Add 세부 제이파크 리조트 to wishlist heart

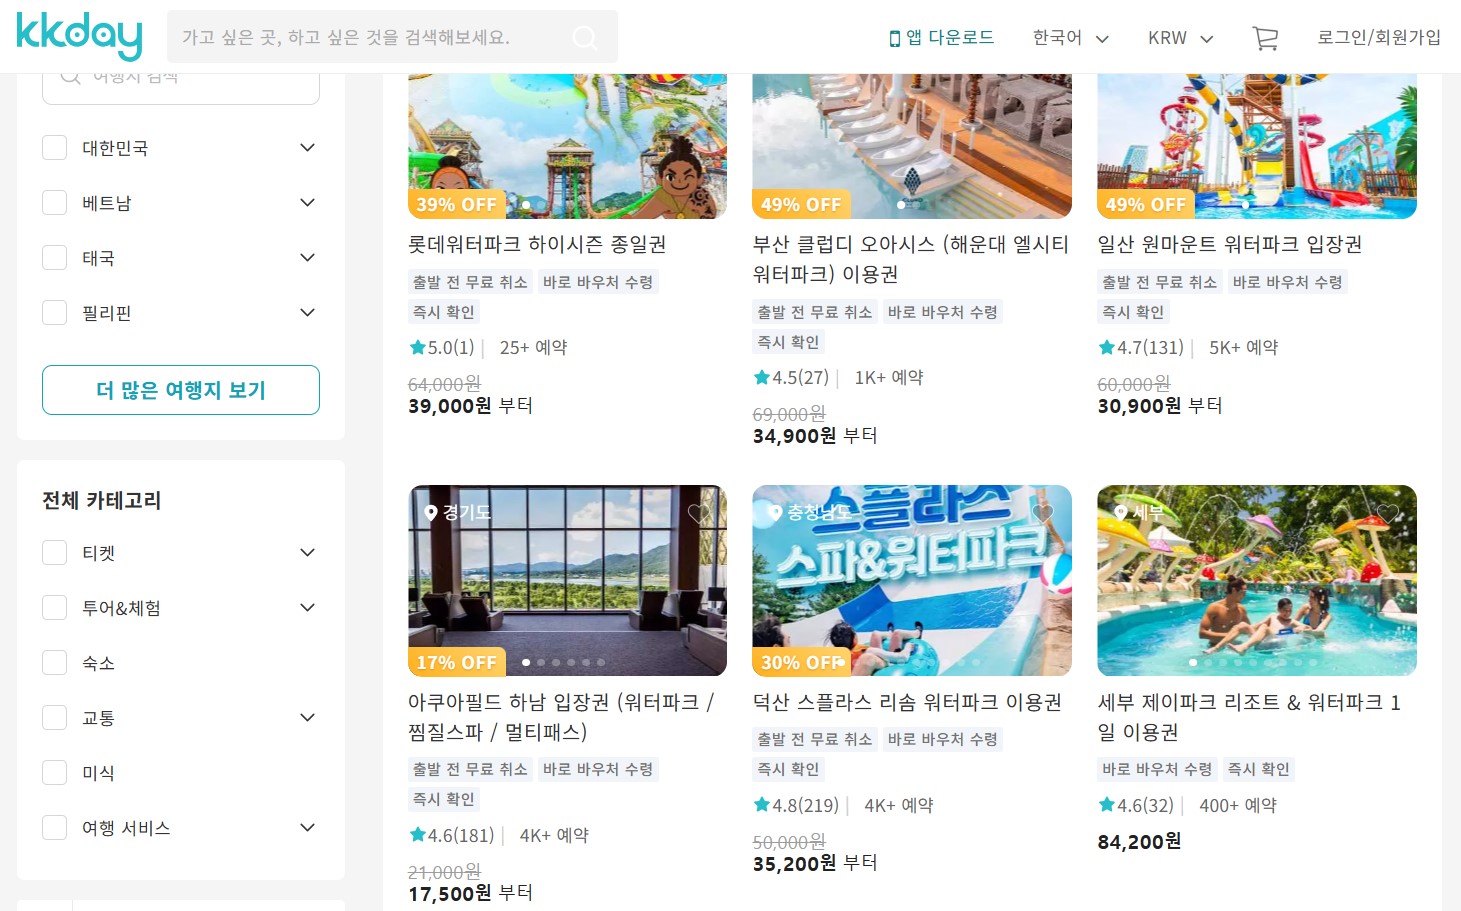(x=1388, y=513)
